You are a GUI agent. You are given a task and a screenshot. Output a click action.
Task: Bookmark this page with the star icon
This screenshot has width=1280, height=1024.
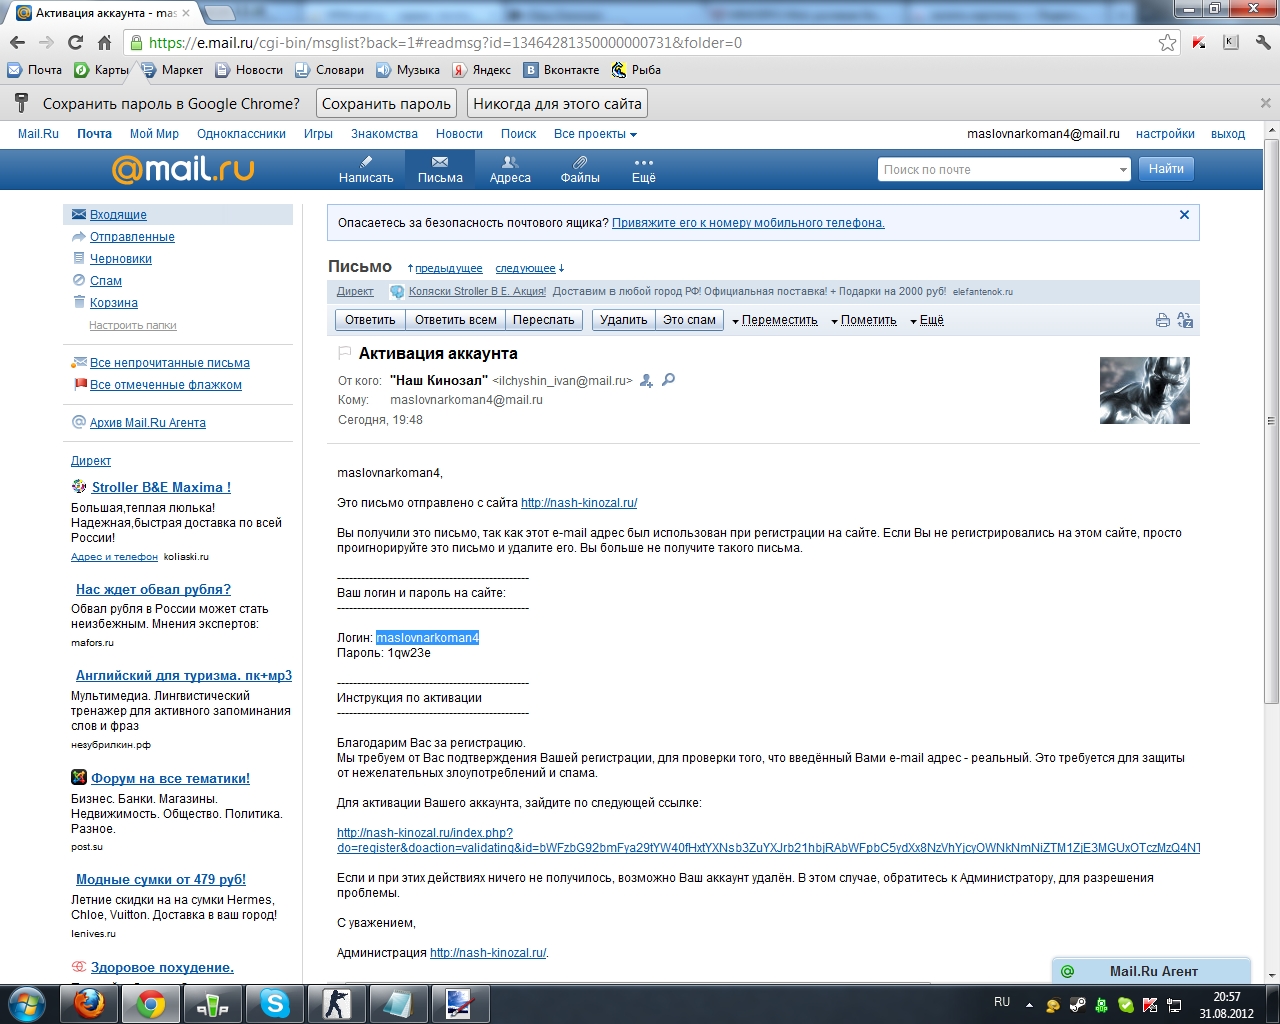pyautogui.click(x=1167, y=42)
